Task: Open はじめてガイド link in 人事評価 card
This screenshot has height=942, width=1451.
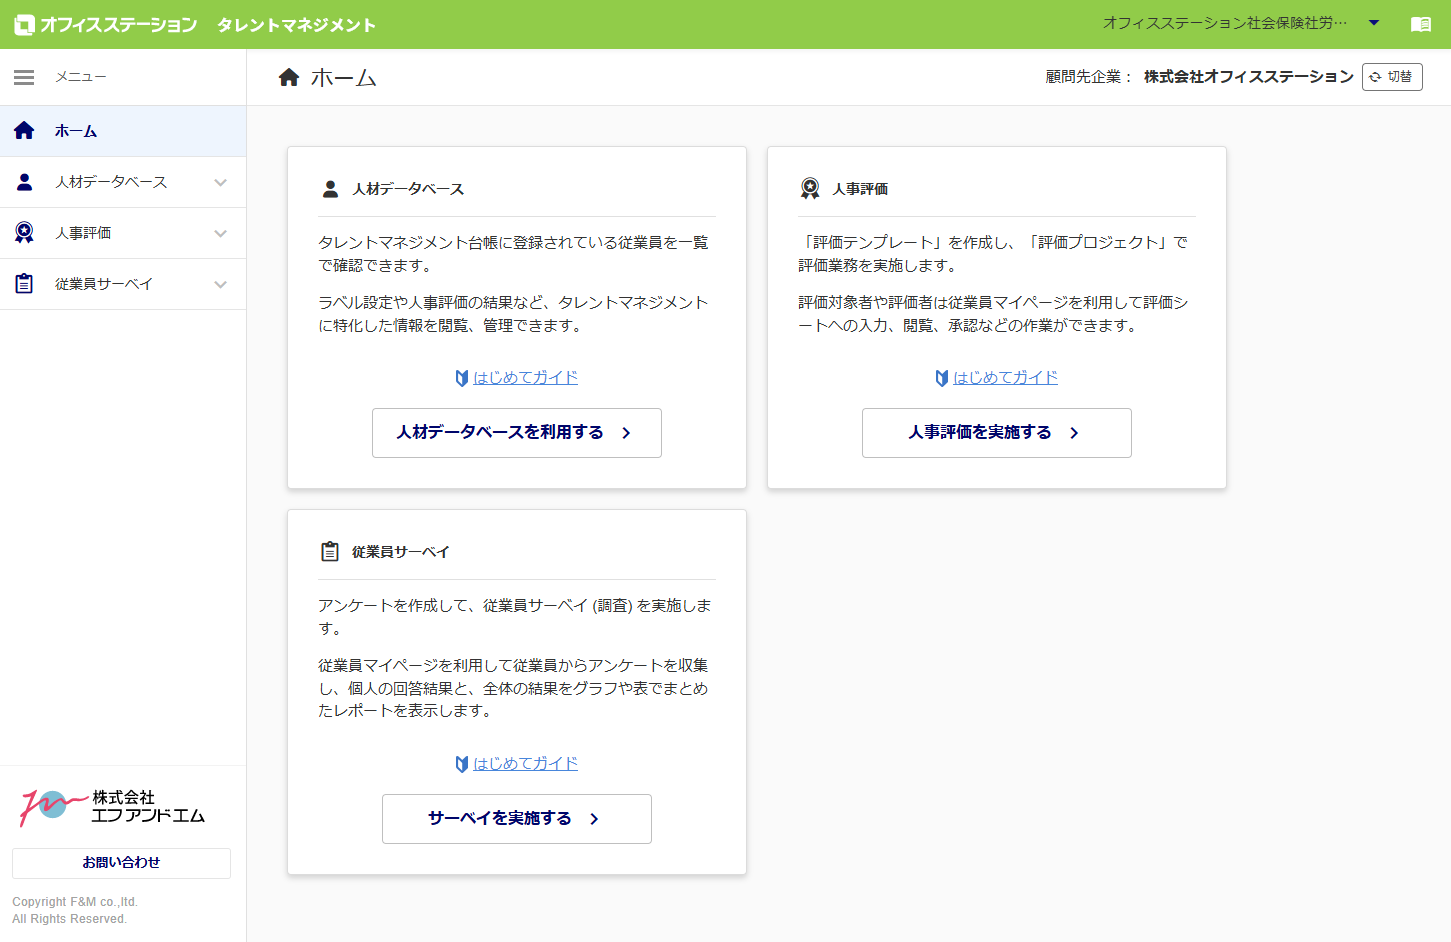Action: coord(1006,378)
